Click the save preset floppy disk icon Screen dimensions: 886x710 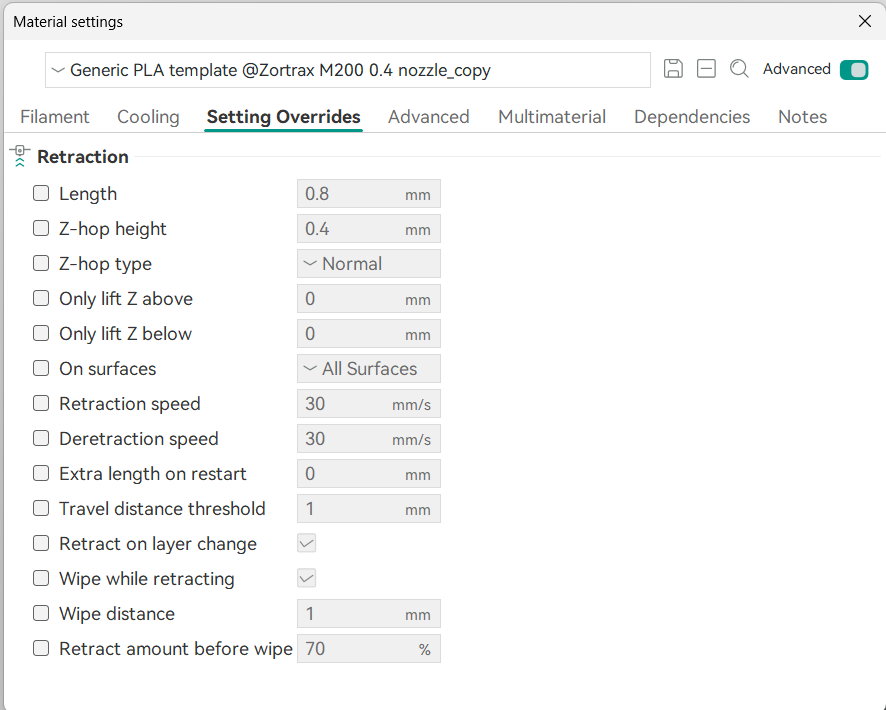(x=673, y=69)
